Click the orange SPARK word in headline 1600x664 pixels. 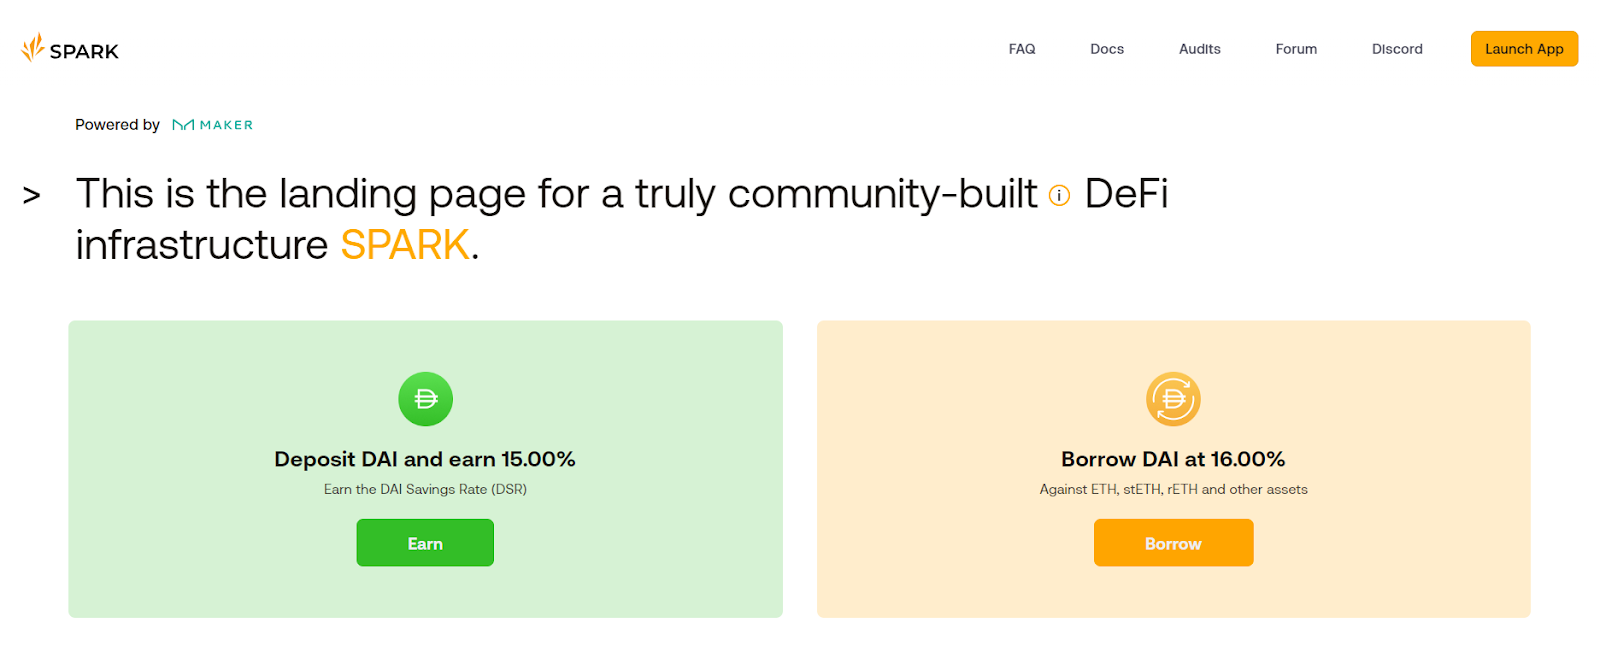pos(405,245)
